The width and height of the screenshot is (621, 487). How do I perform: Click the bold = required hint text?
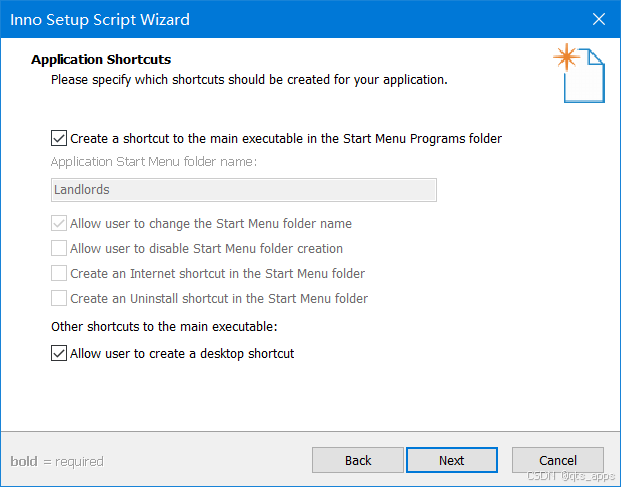pos(57,461)
